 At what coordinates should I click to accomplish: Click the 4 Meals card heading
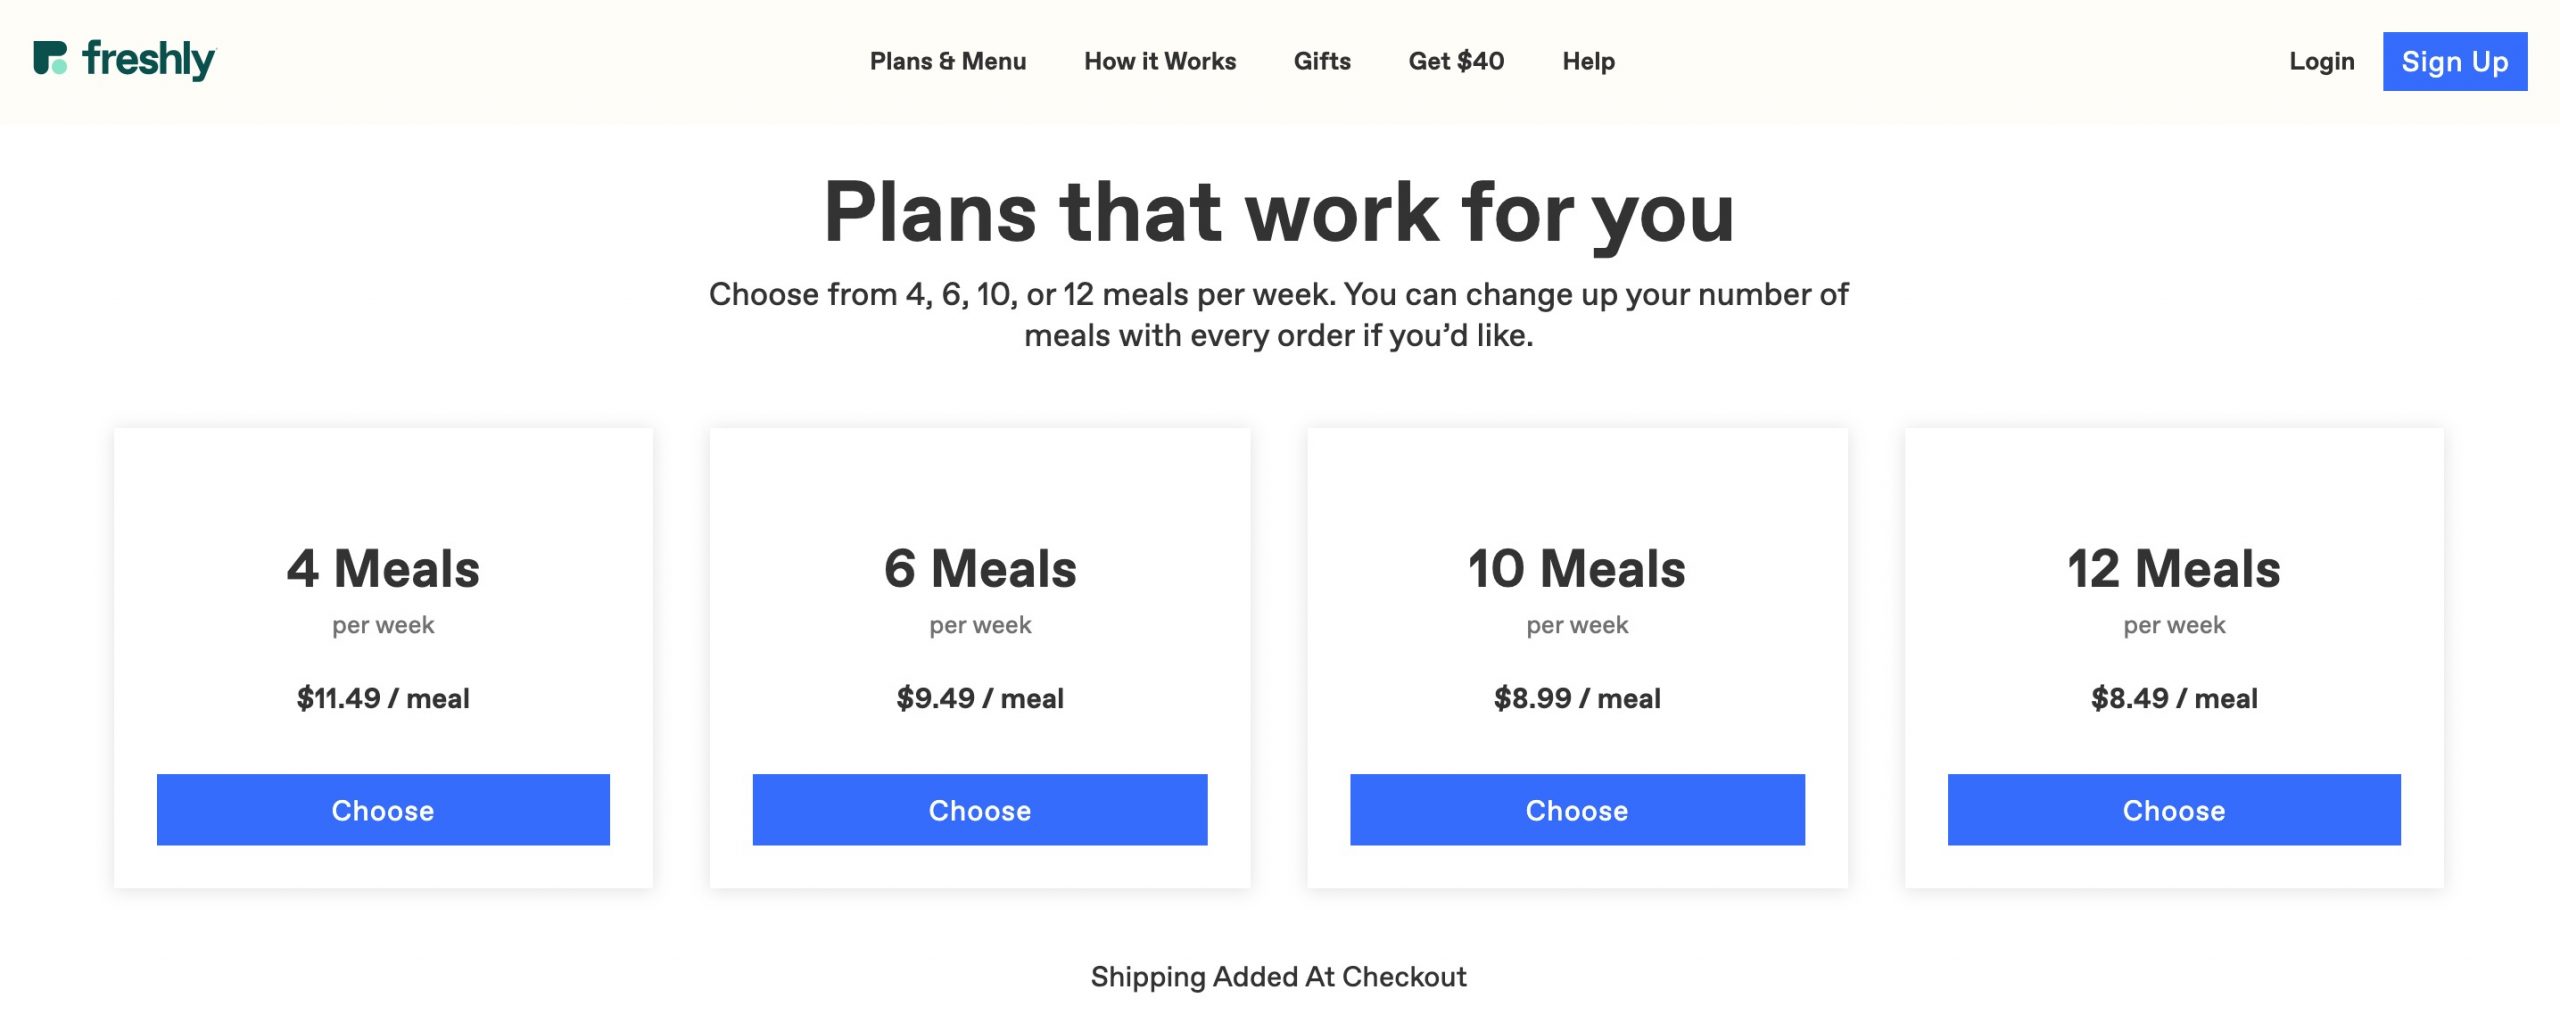(x=383, y=569)
